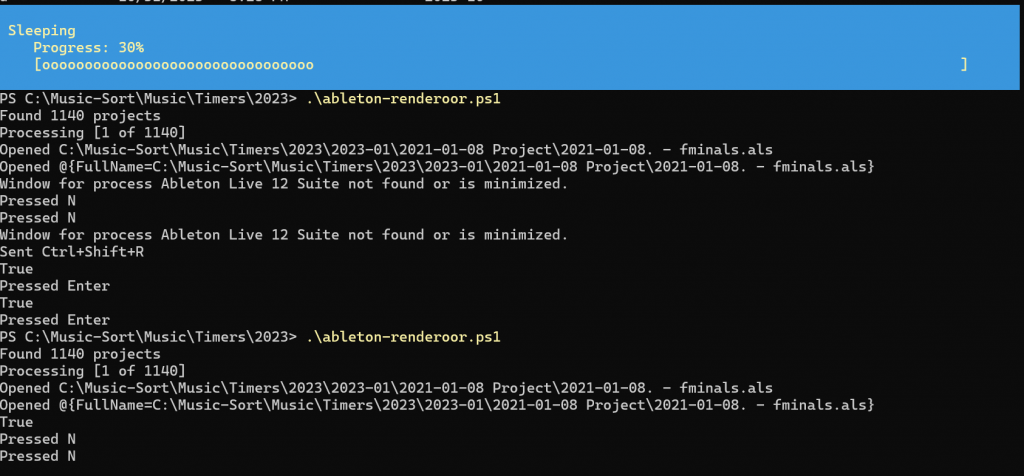Click the first "Opened C:\Music-Sort" file path line
1024x476 pixels.
pyautogui.click(x=386, y=150)
